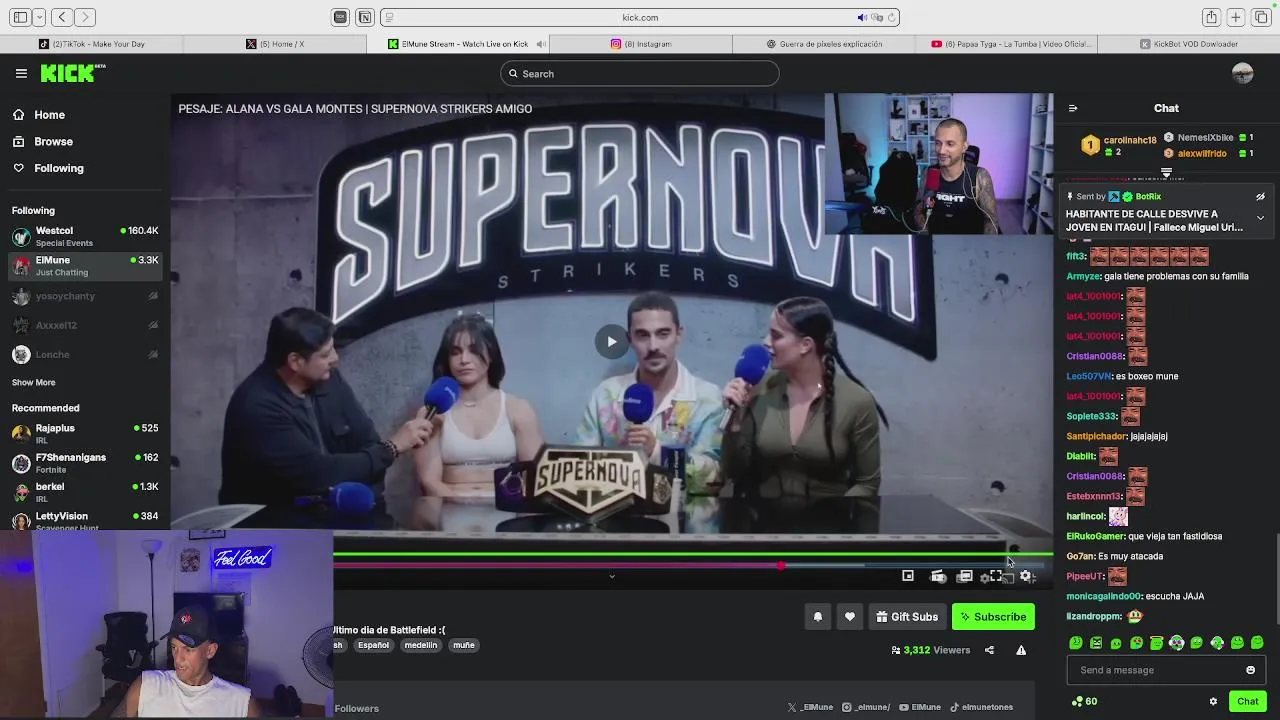
Task: Mute audio via address bar speaker icon
Action: pyautogui.click(x=862, y=17)
